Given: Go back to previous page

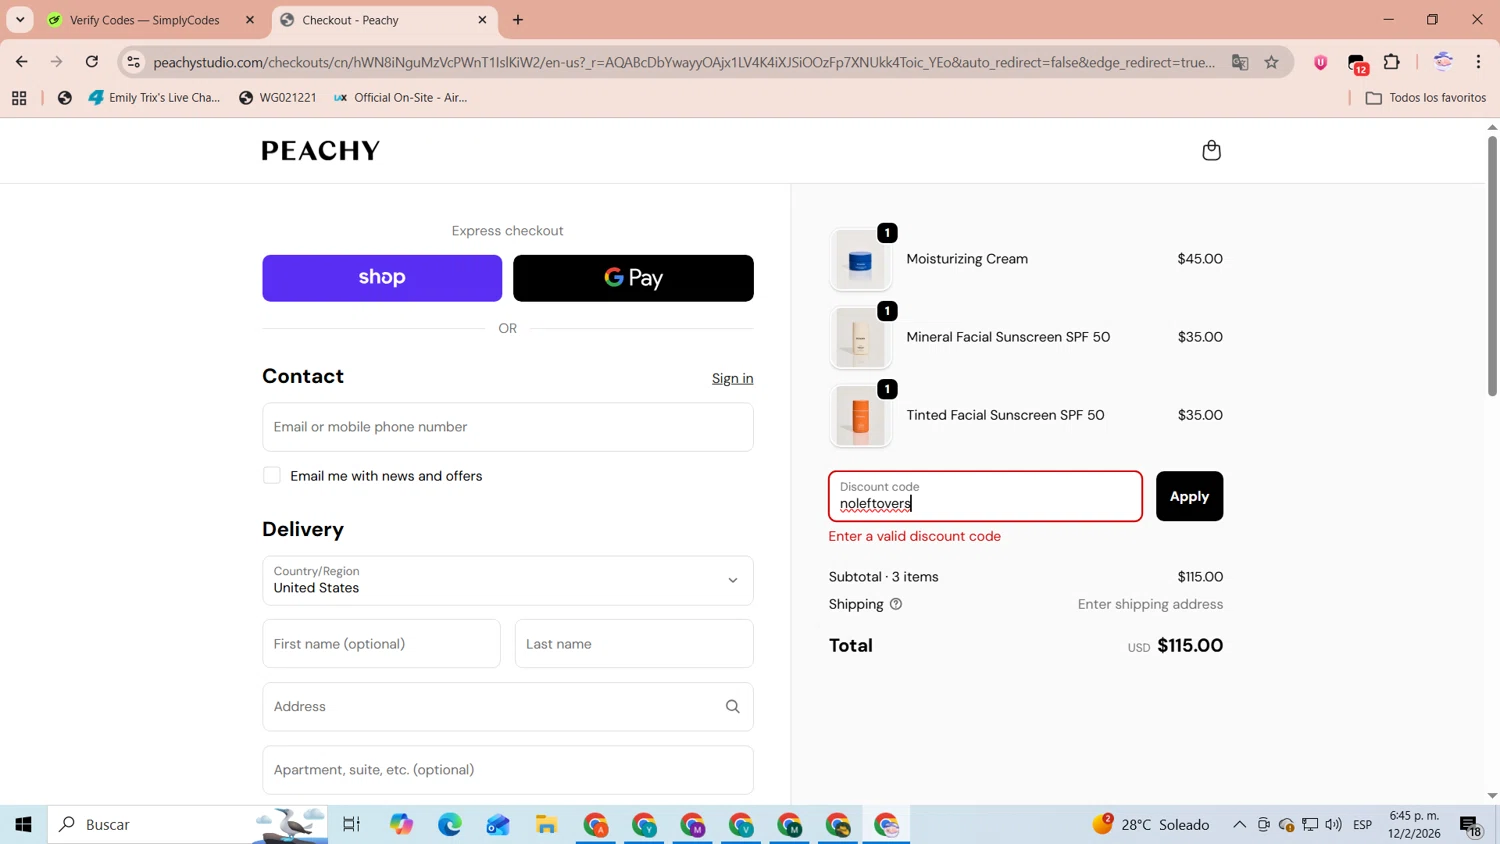Looking at the screenshot, I should tap(22, 62).
